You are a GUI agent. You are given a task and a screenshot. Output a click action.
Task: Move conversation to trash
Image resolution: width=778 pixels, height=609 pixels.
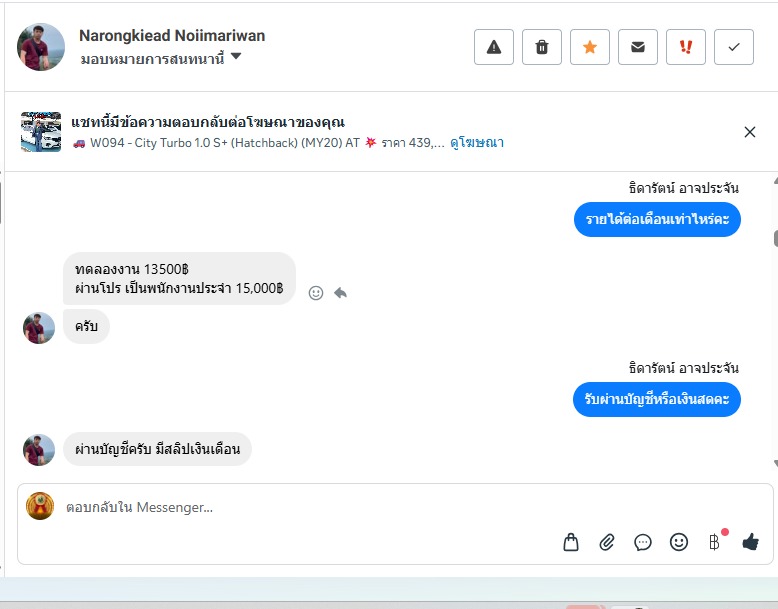[542, 47]
